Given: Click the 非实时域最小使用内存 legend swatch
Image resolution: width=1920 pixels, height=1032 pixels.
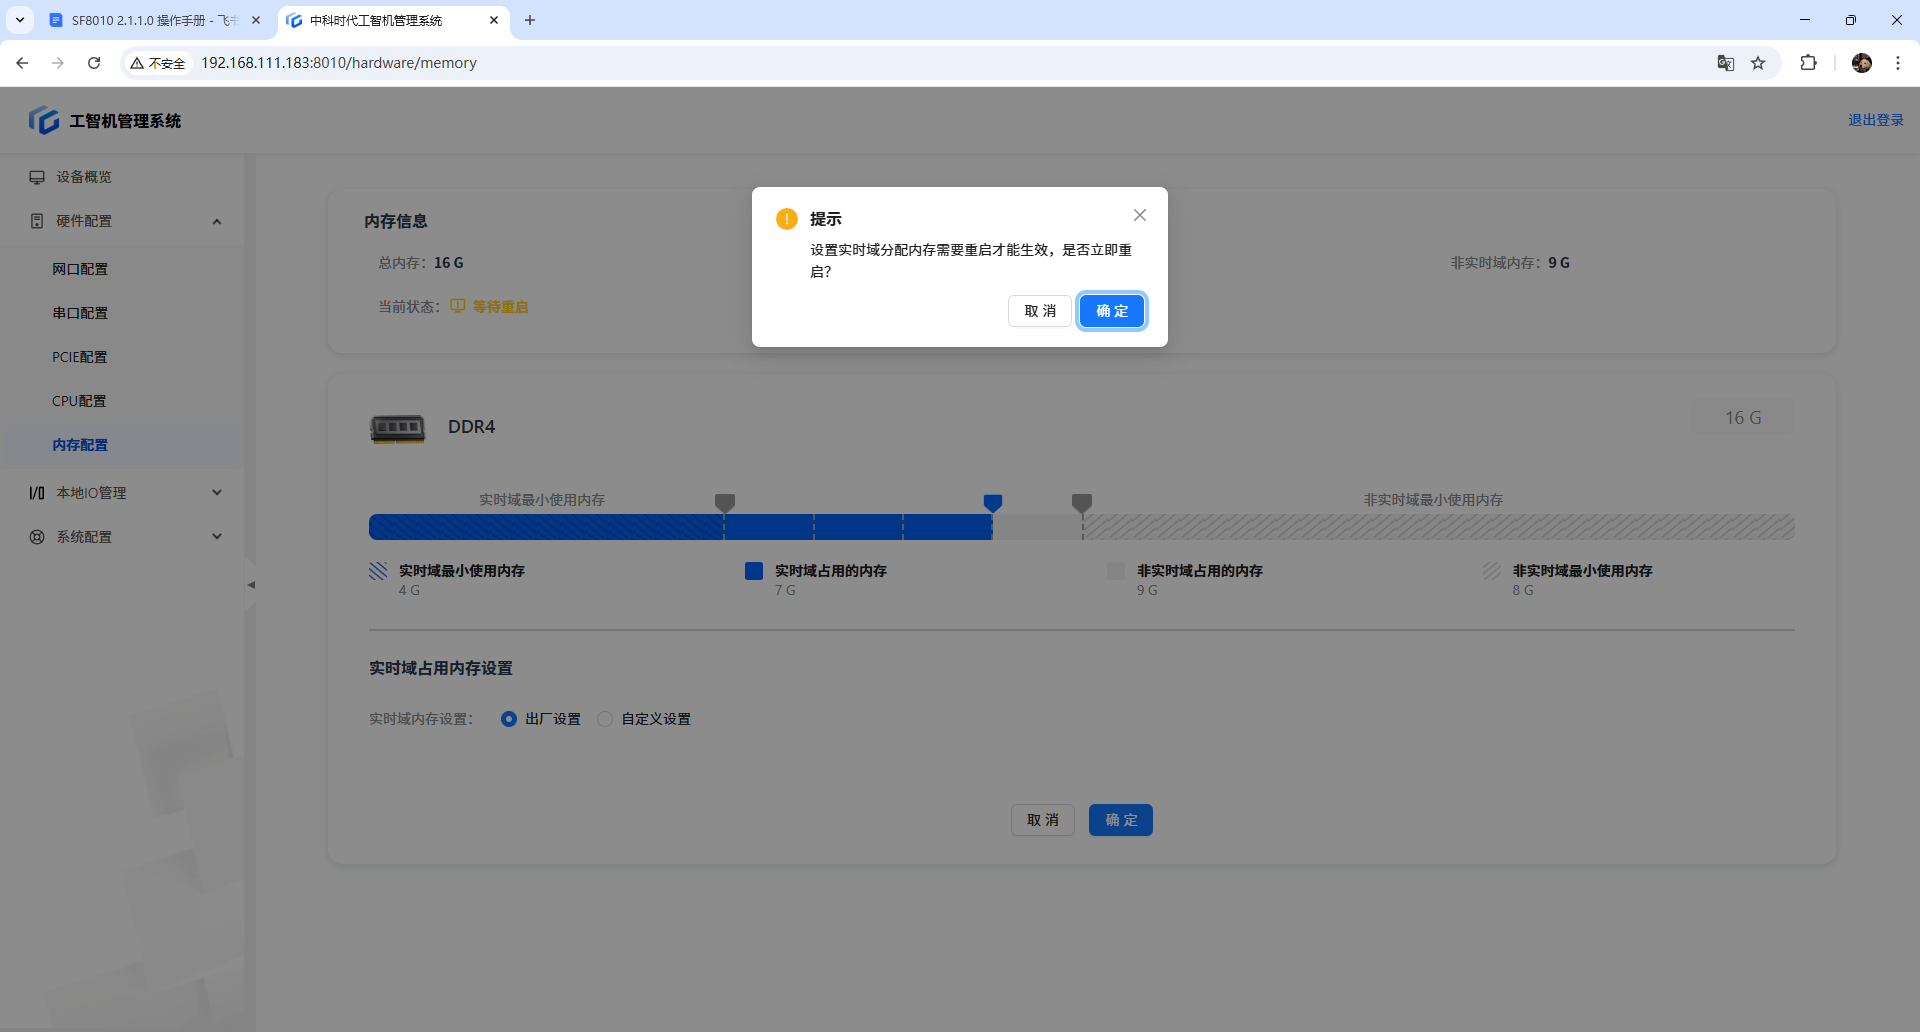Looking at the screenshot, I should click(x=1492, y=571).
